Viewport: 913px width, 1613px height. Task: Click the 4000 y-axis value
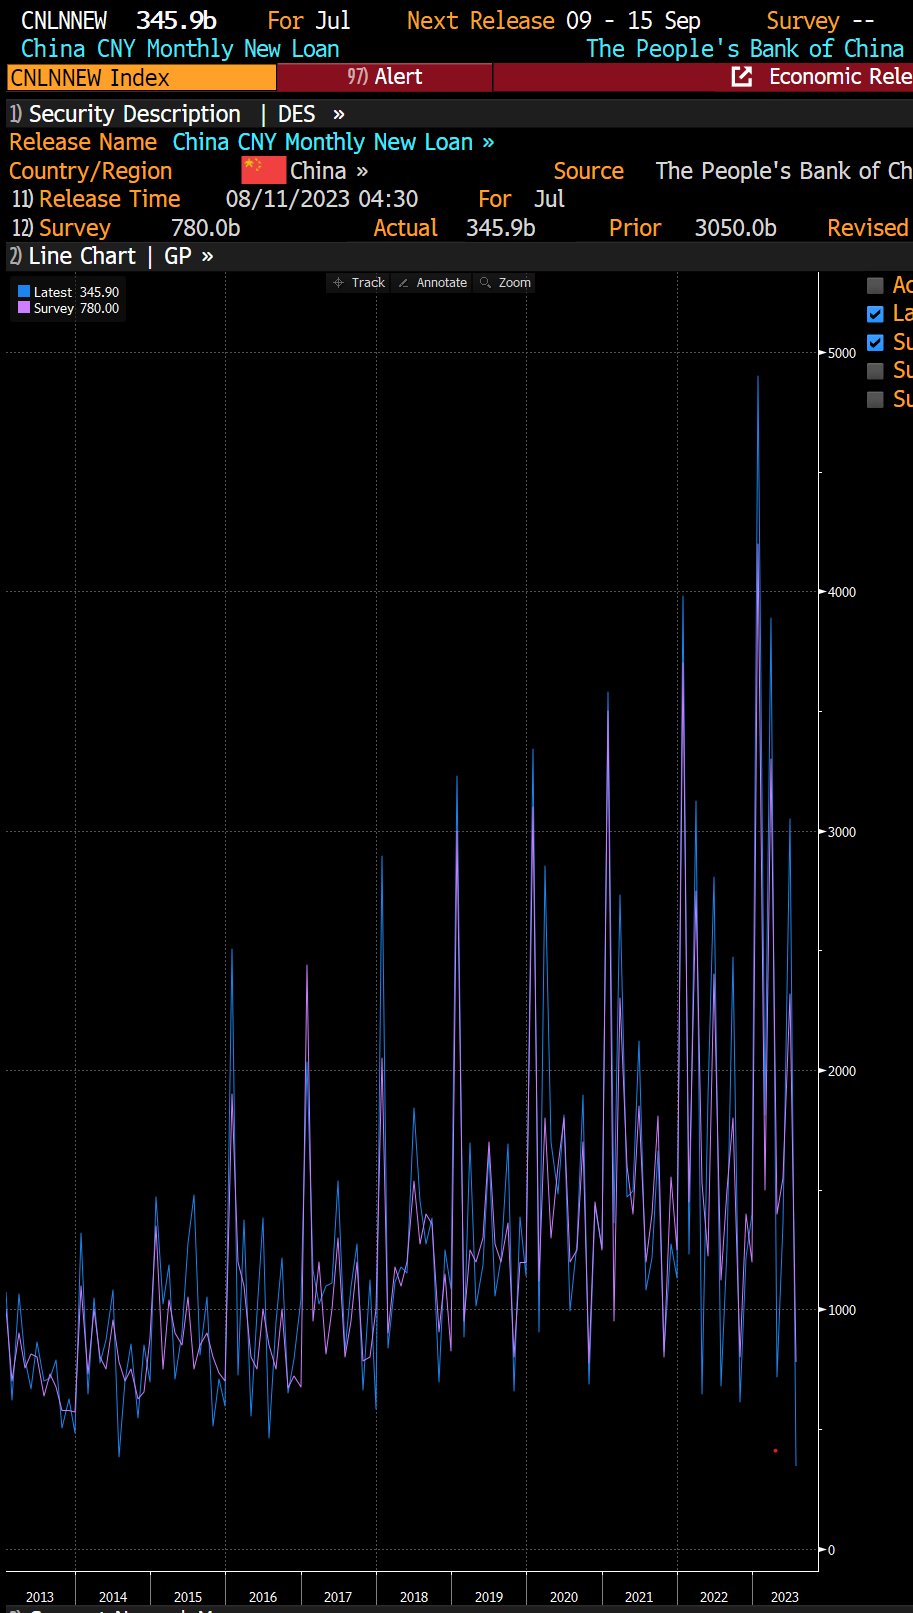(x=843, y=592)
